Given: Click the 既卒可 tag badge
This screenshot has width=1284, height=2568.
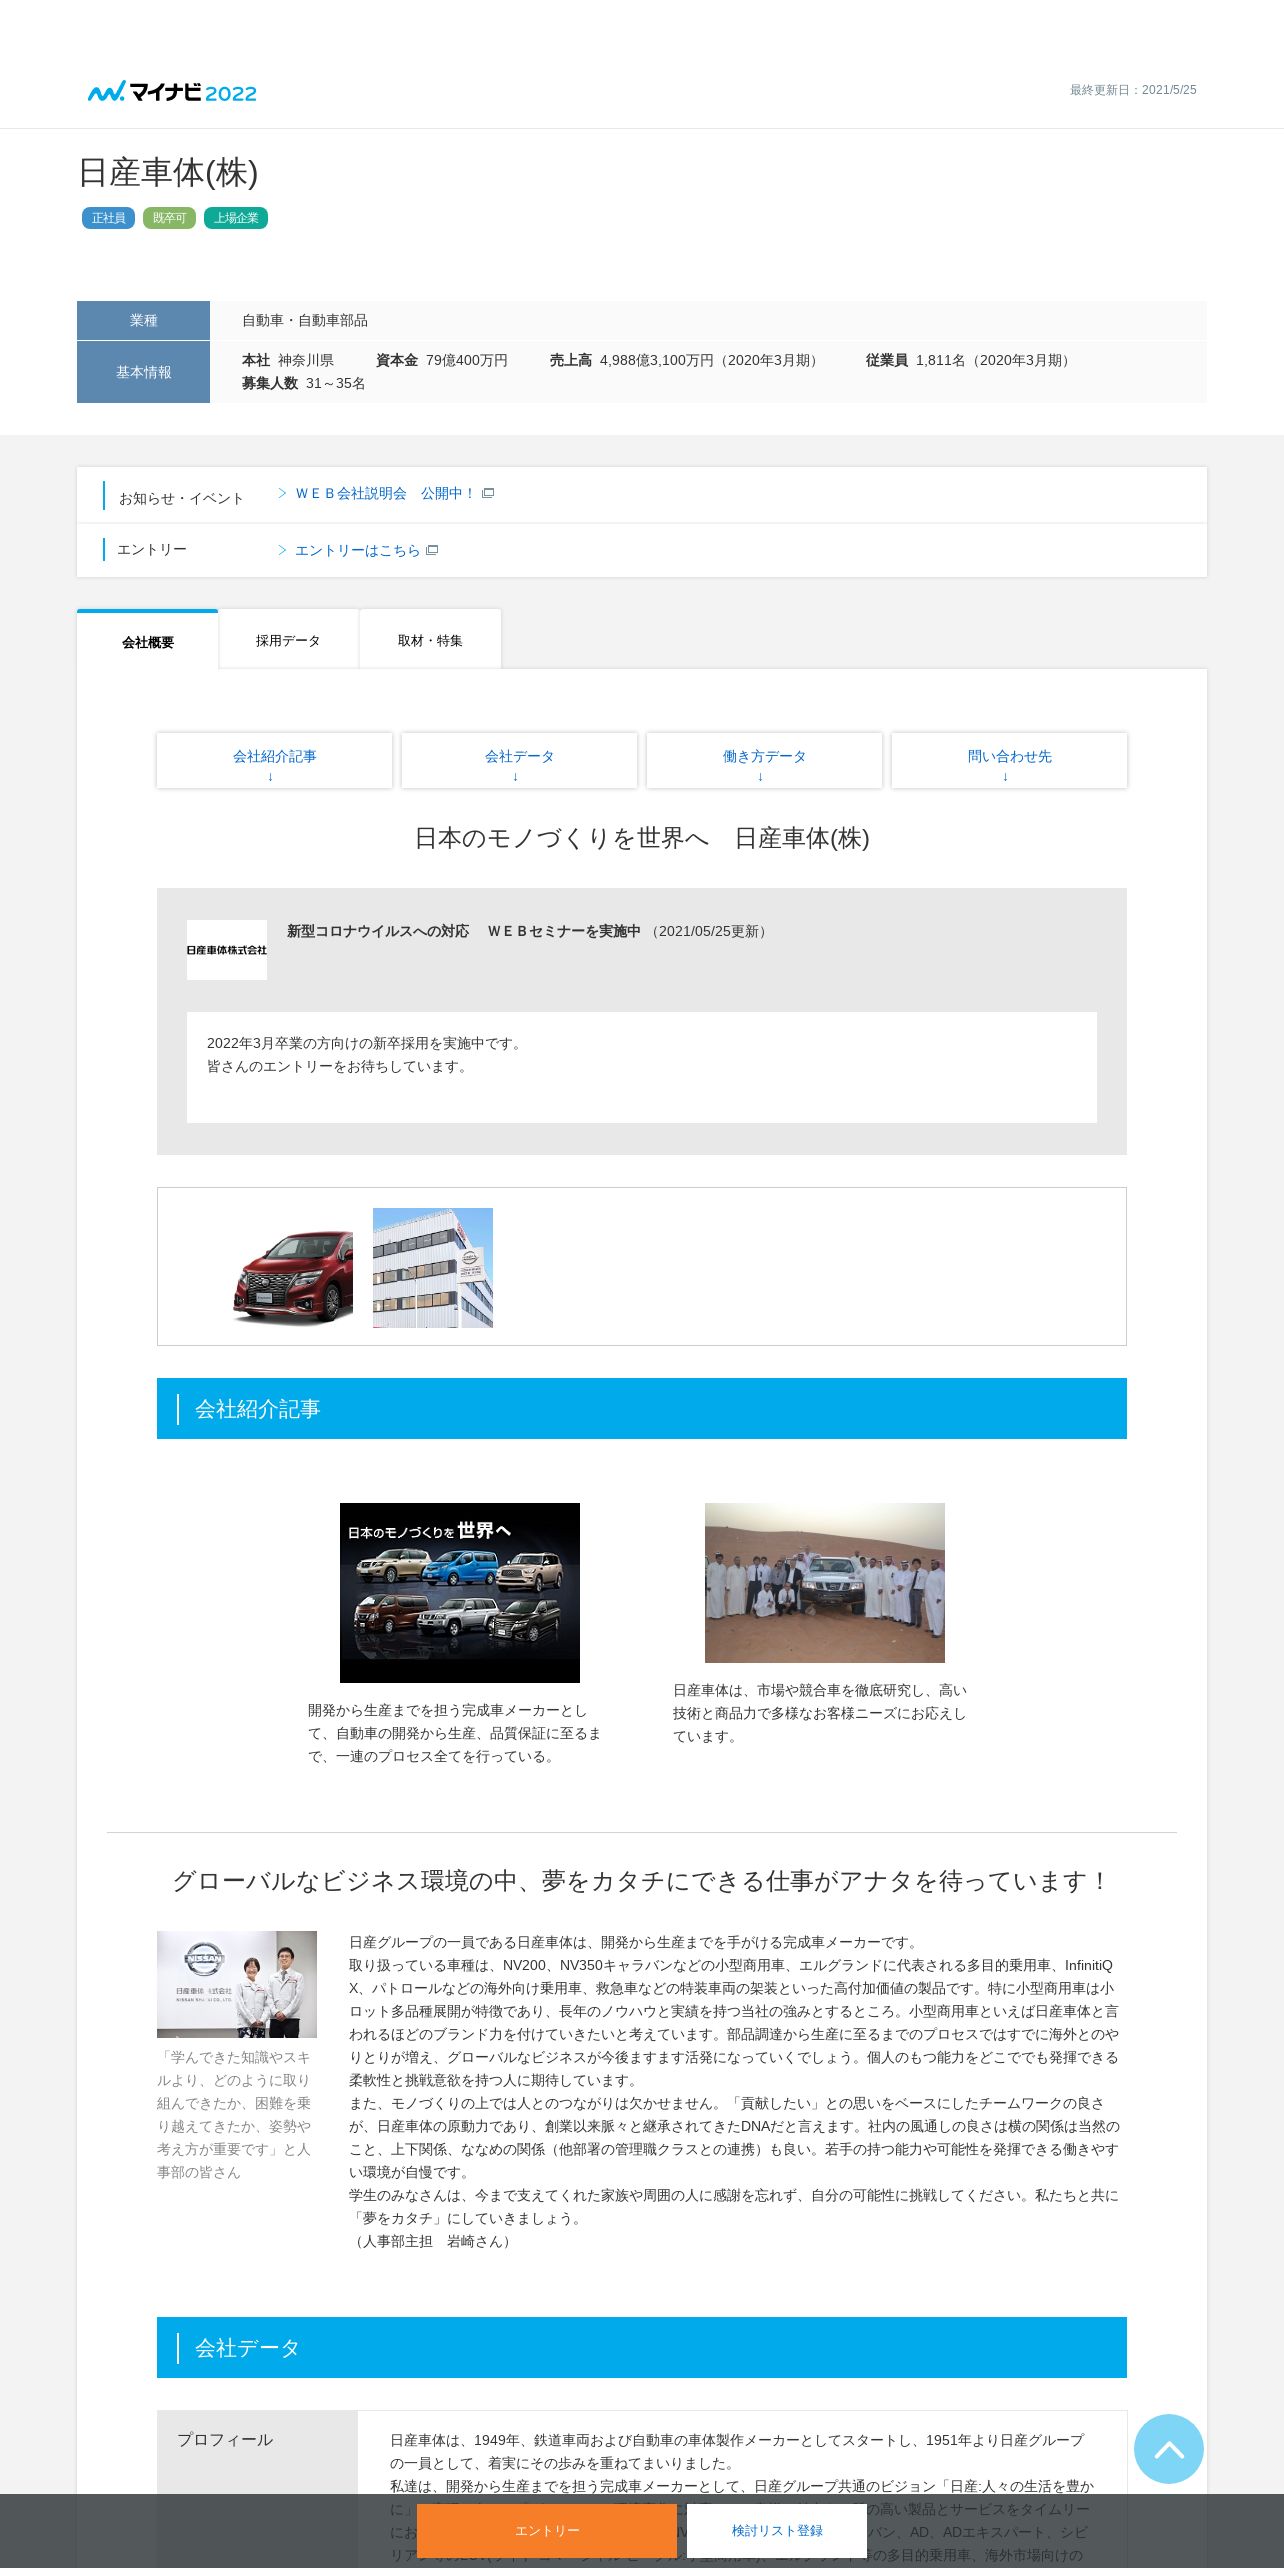Looking at the screenshot, I should pos(169,218).
